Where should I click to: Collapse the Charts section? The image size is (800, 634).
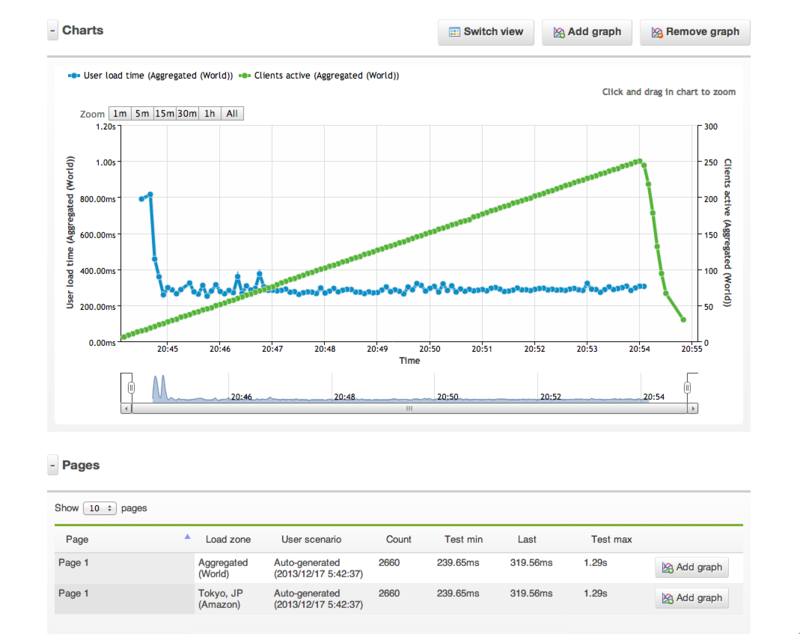tap(53, 31)
